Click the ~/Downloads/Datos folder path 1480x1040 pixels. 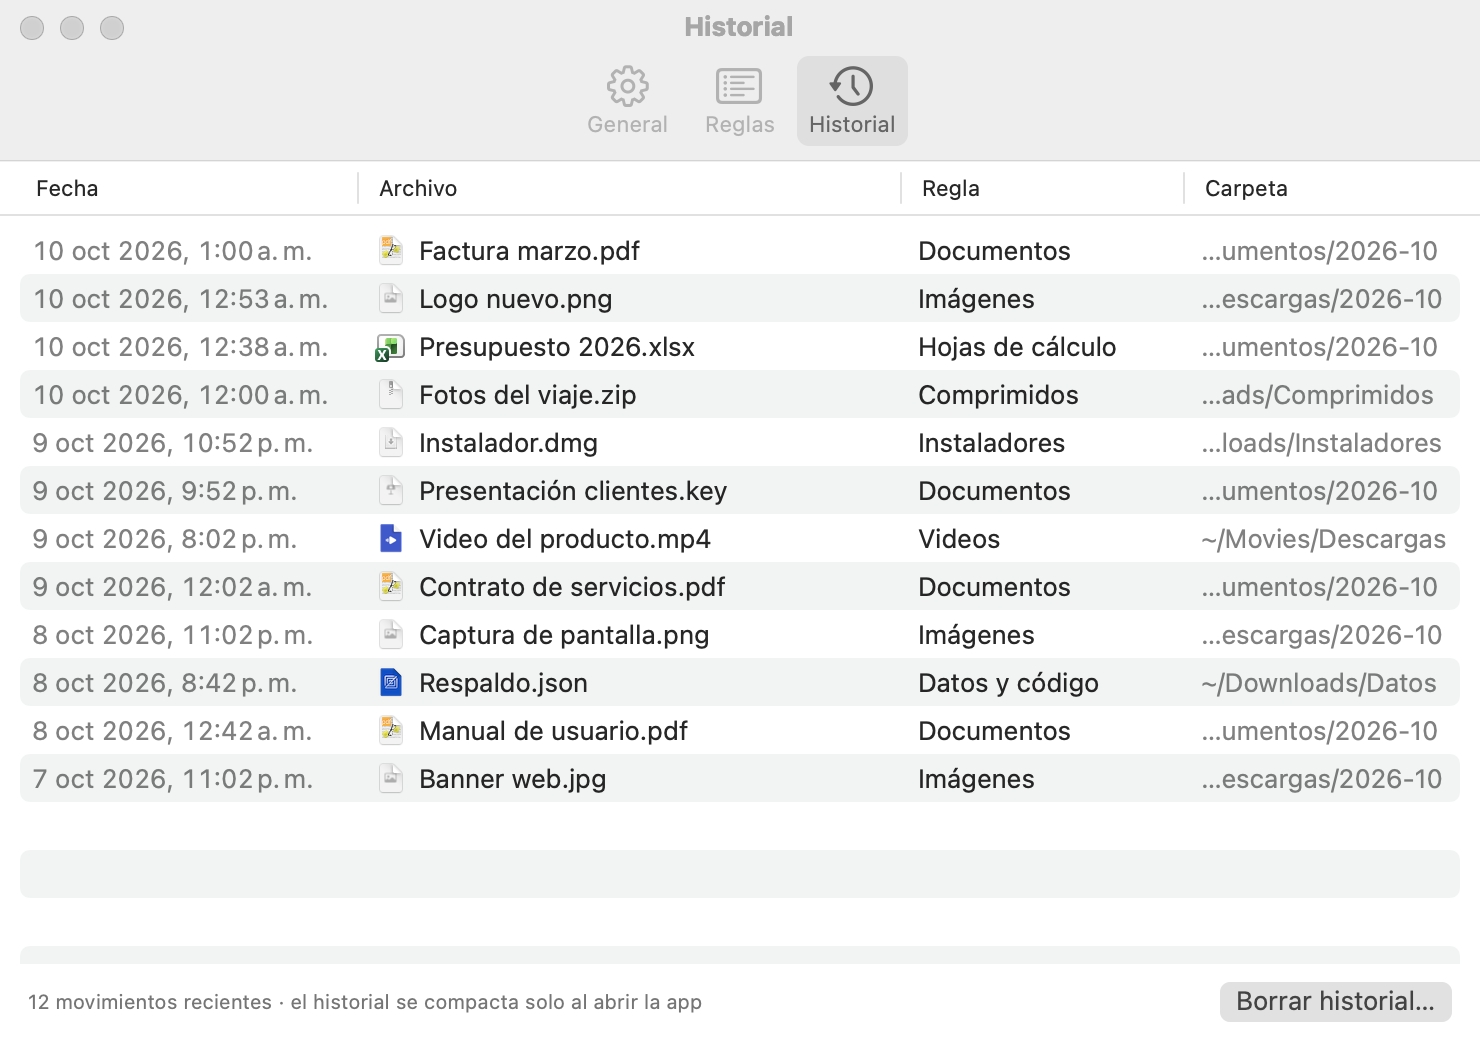click(1319, 683)
